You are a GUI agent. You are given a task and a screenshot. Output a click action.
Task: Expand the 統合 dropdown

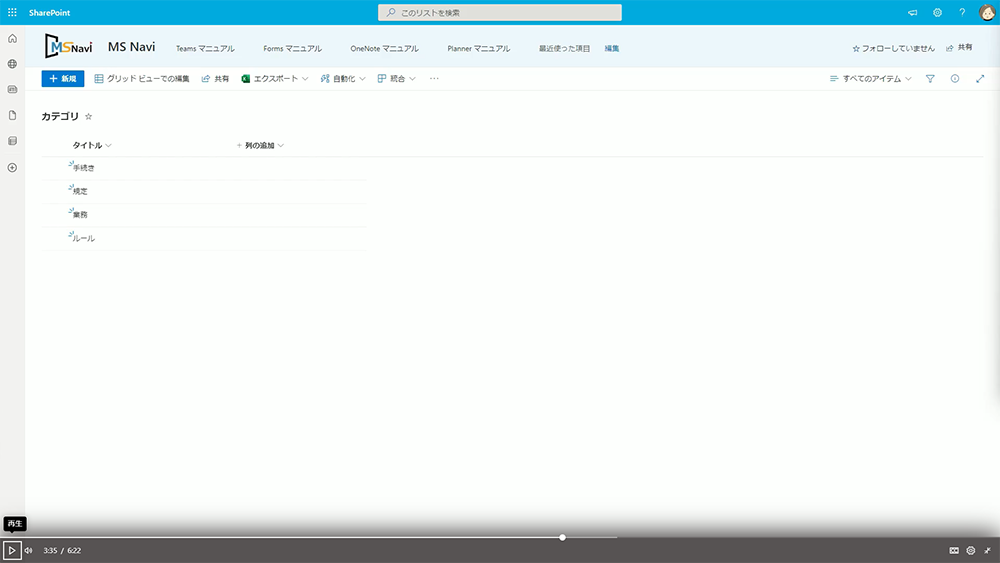click(x=397, y=78)
